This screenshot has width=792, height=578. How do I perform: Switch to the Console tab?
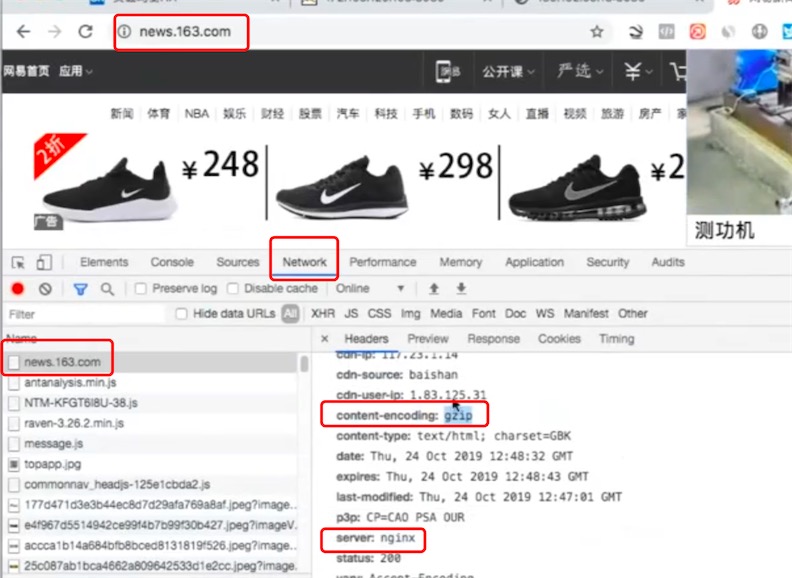[x=172, y=262]
